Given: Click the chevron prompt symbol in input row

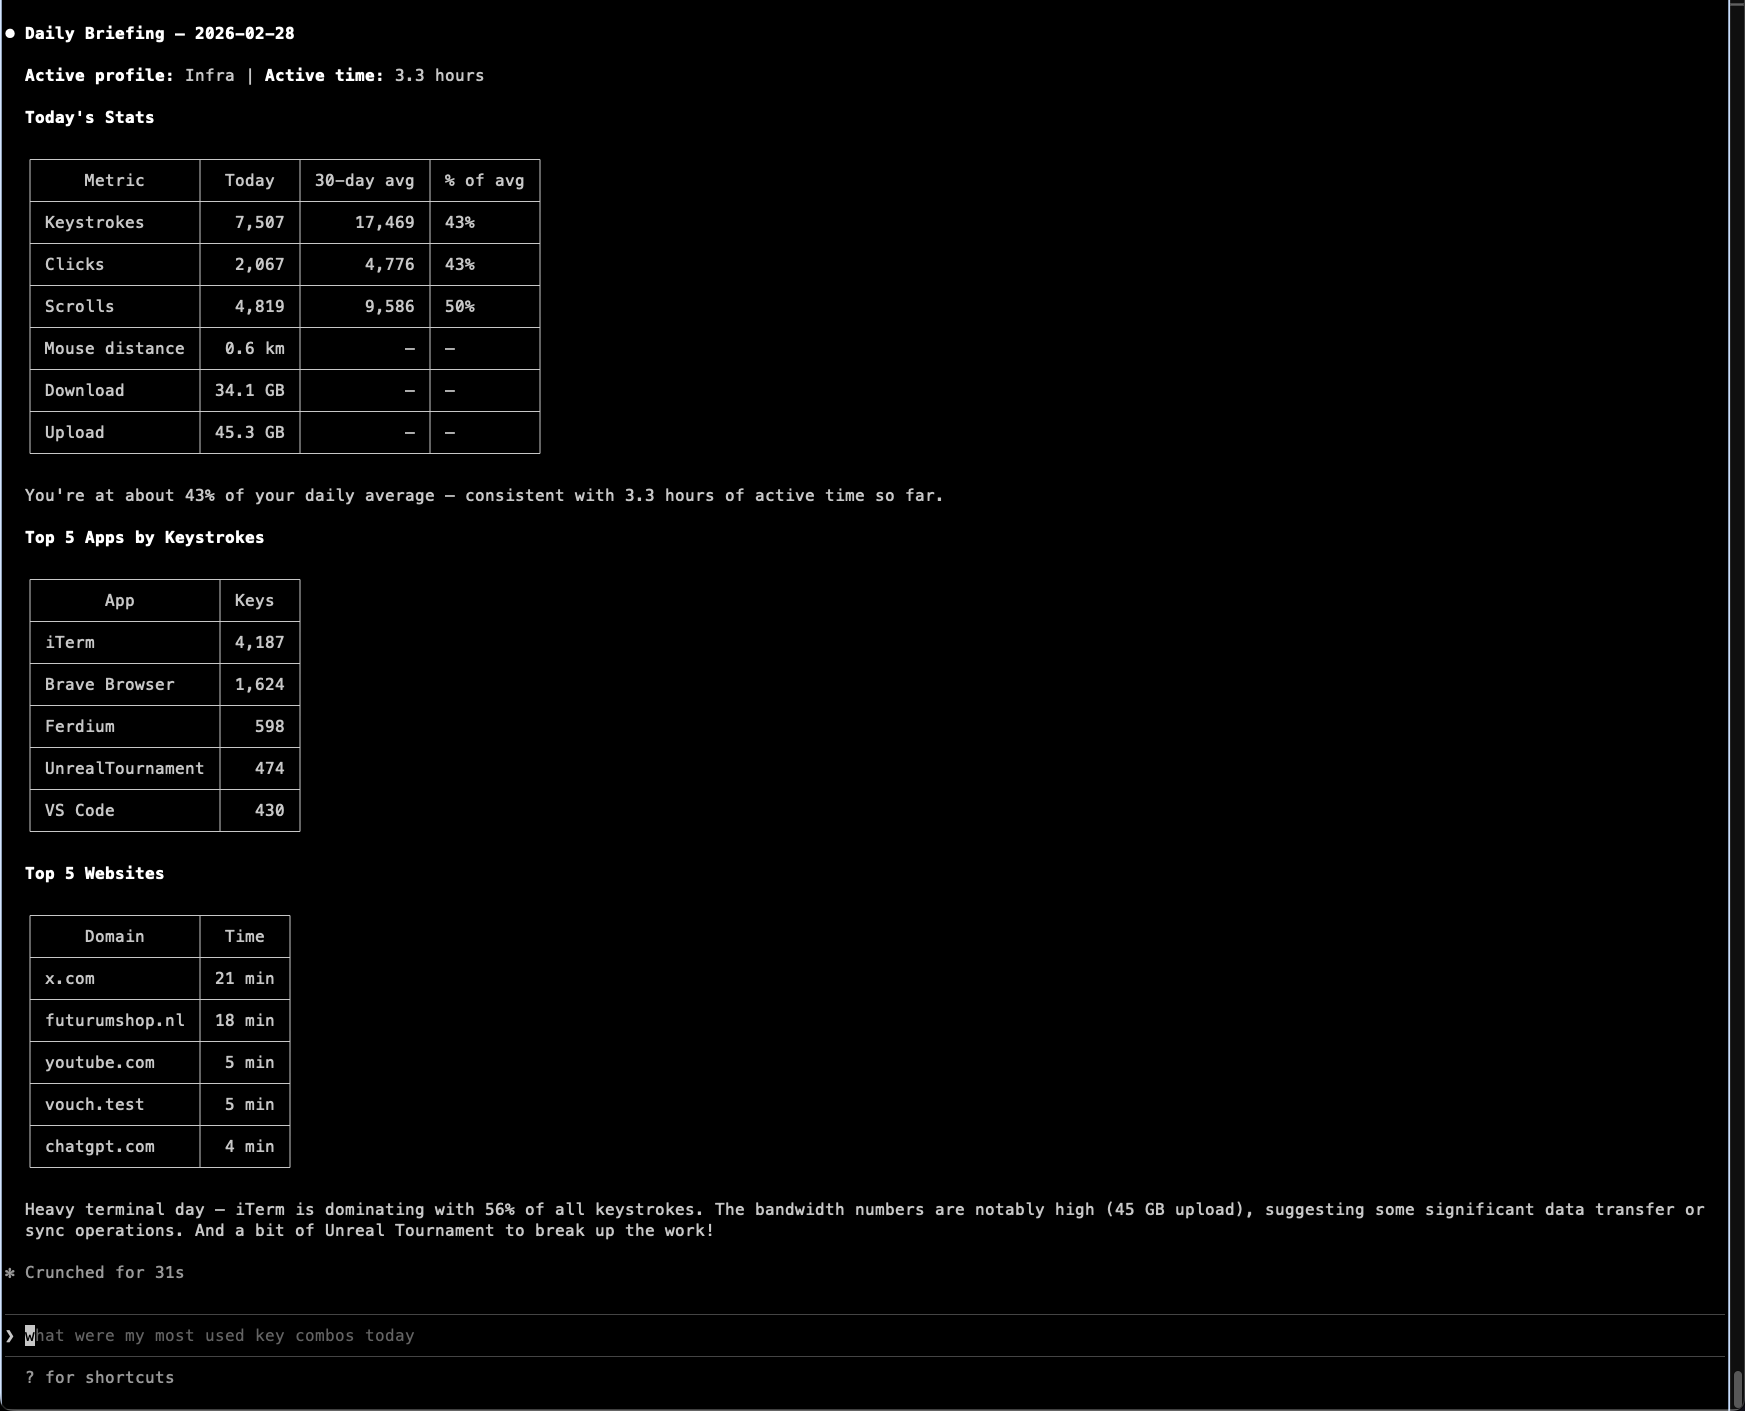Looking at the screenshot, I should coord(9,1335).
